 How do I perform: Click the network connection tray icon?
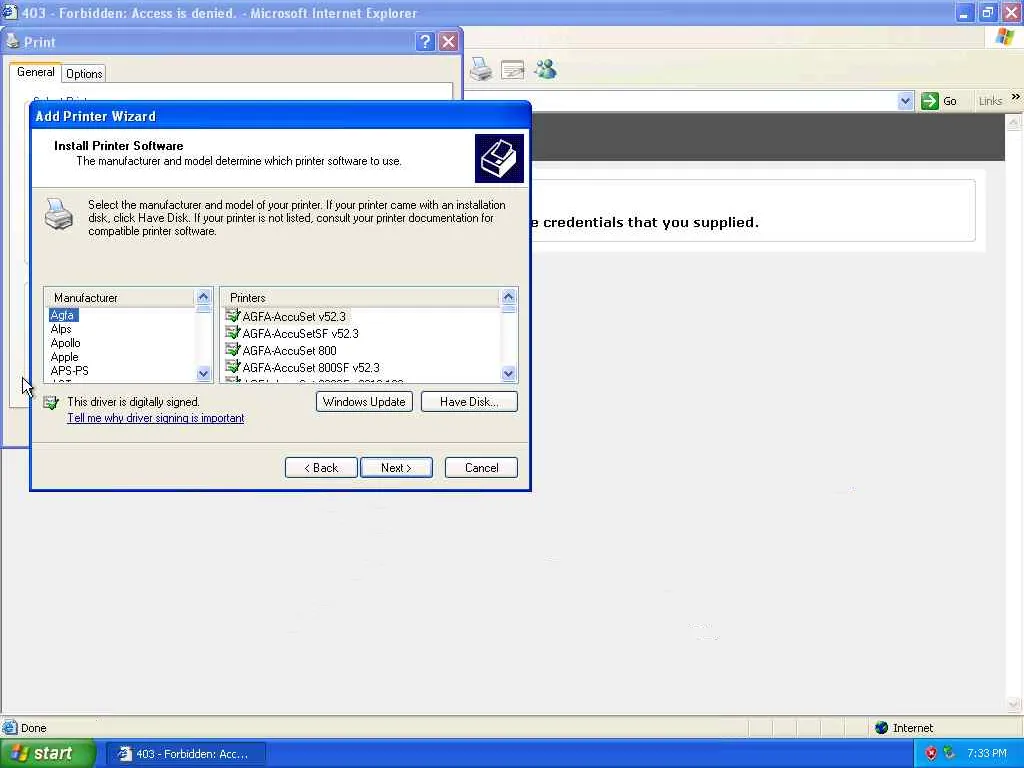949,753
